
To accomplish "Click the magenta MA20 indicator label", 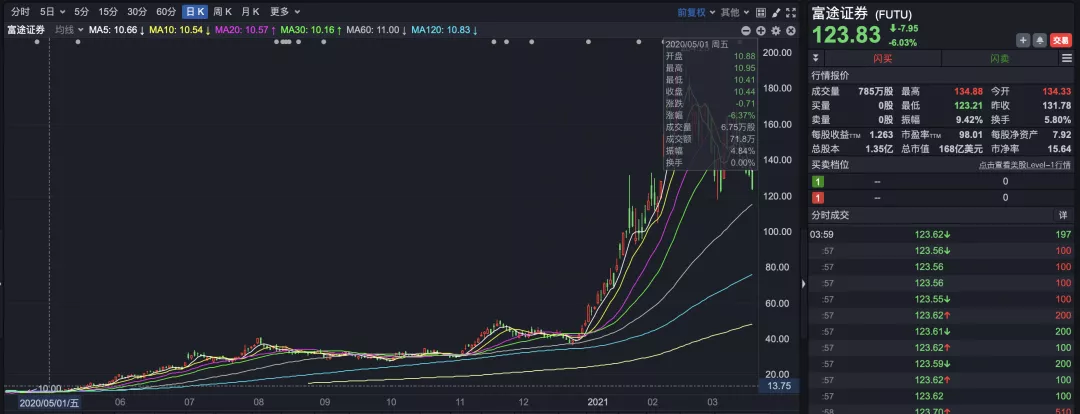I will coord(245,30).
